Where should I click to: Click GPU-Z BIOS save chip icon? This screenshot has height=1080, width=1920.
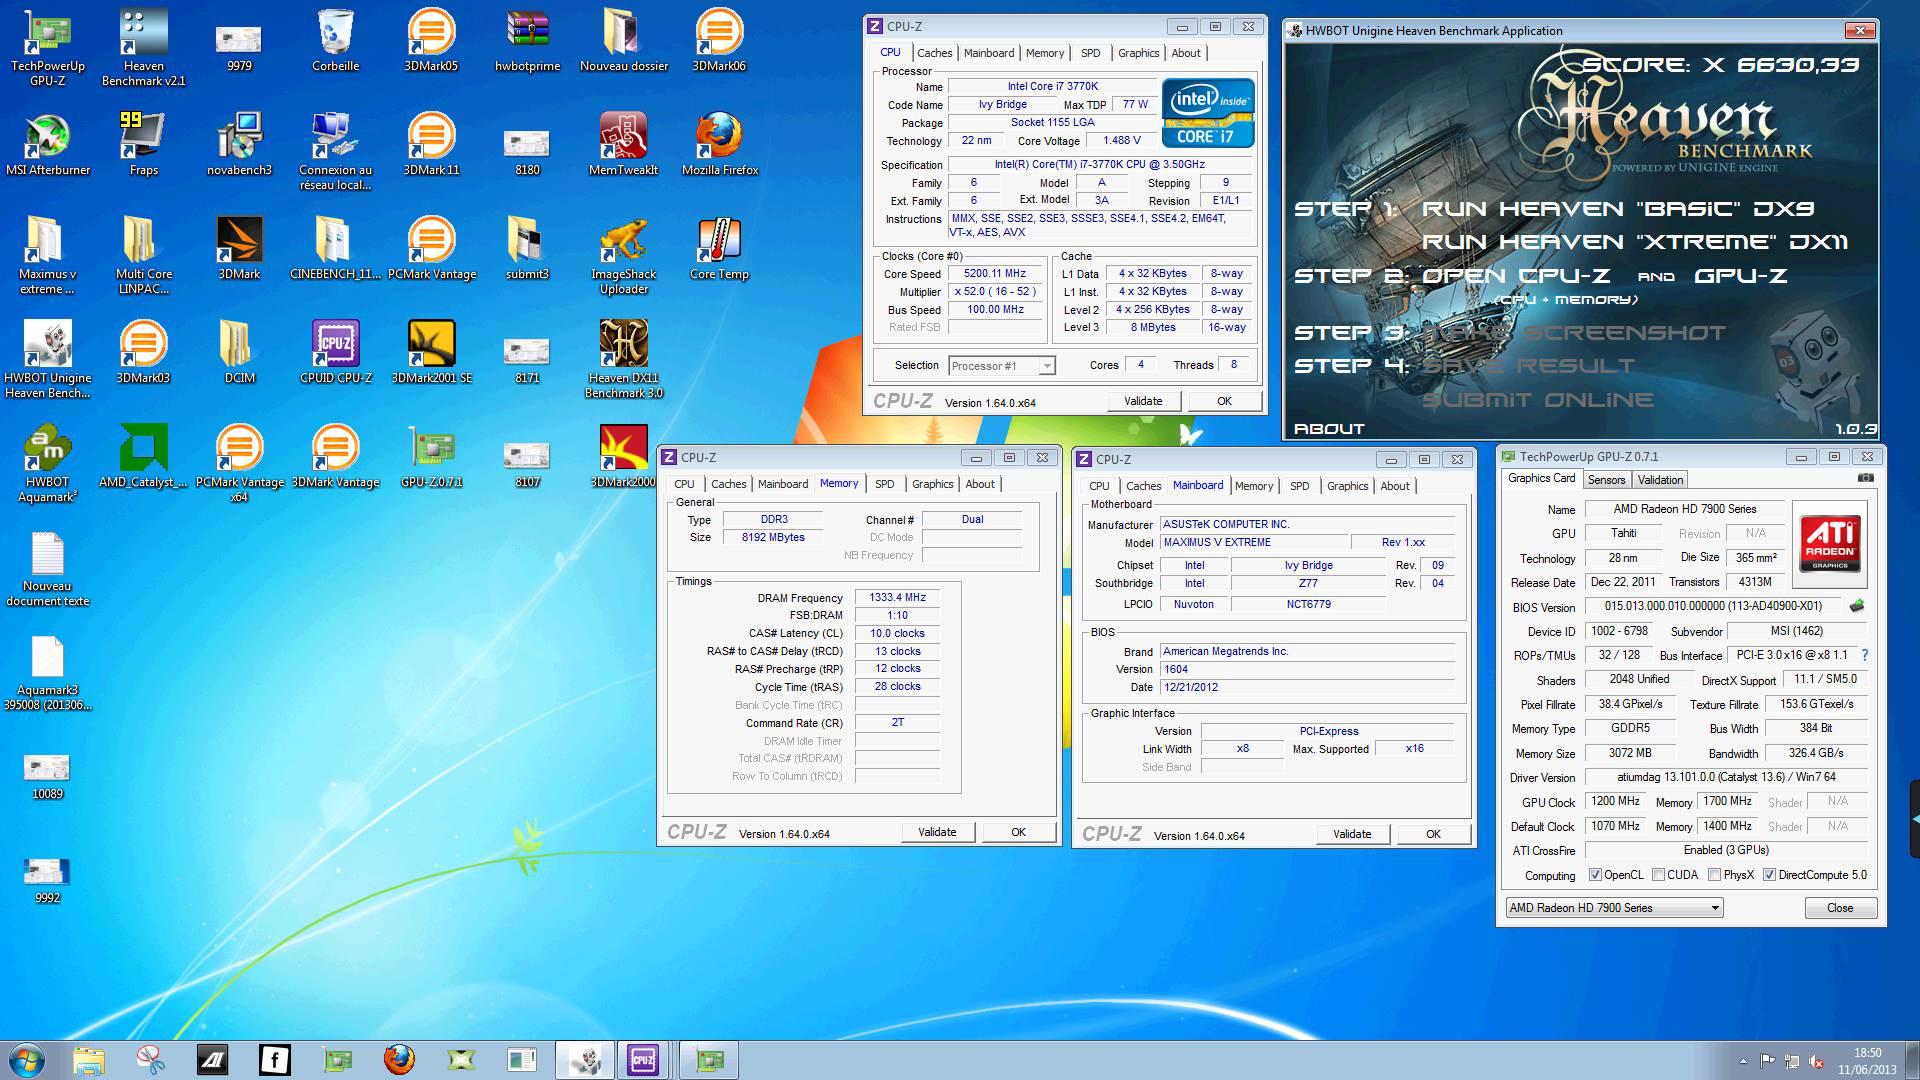pos(1857,606)
